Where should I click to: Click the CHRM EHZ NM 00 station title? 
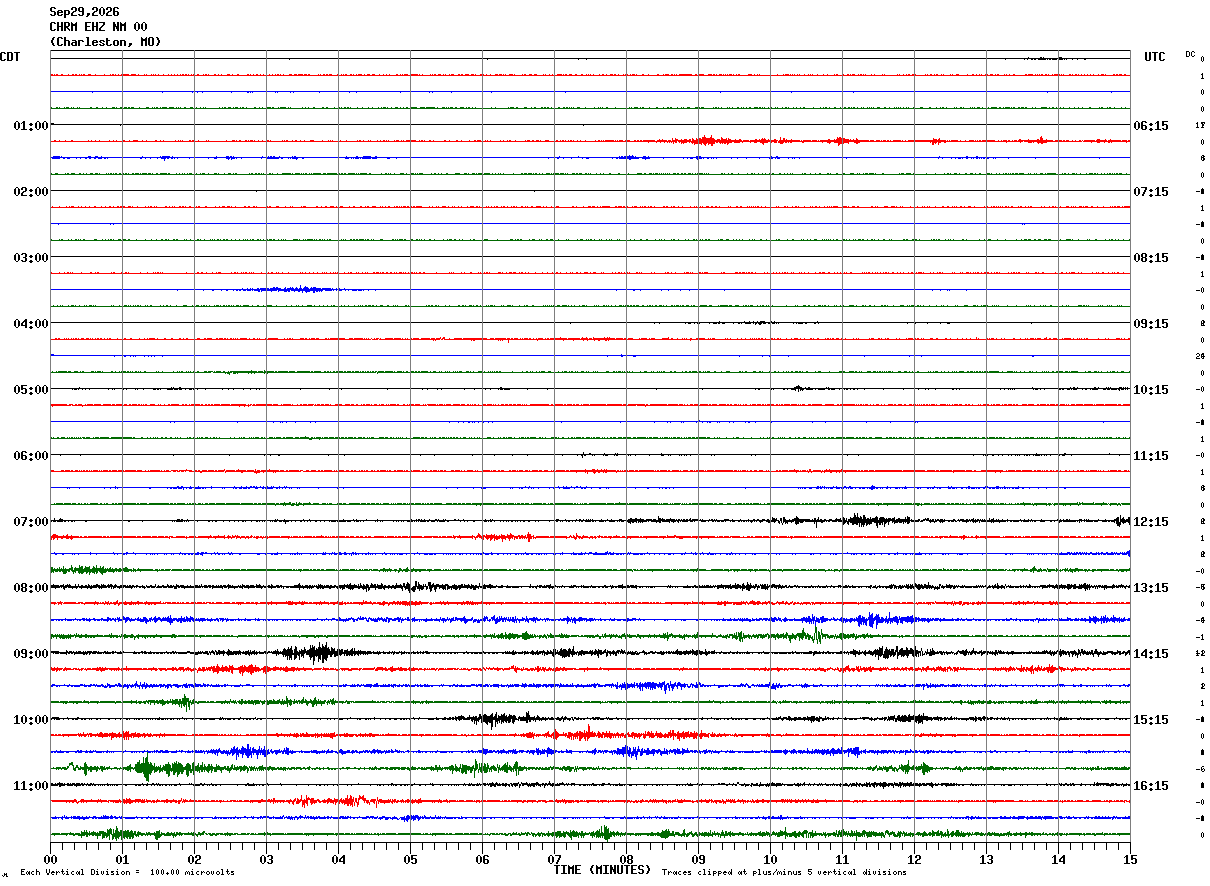(98, 27)
